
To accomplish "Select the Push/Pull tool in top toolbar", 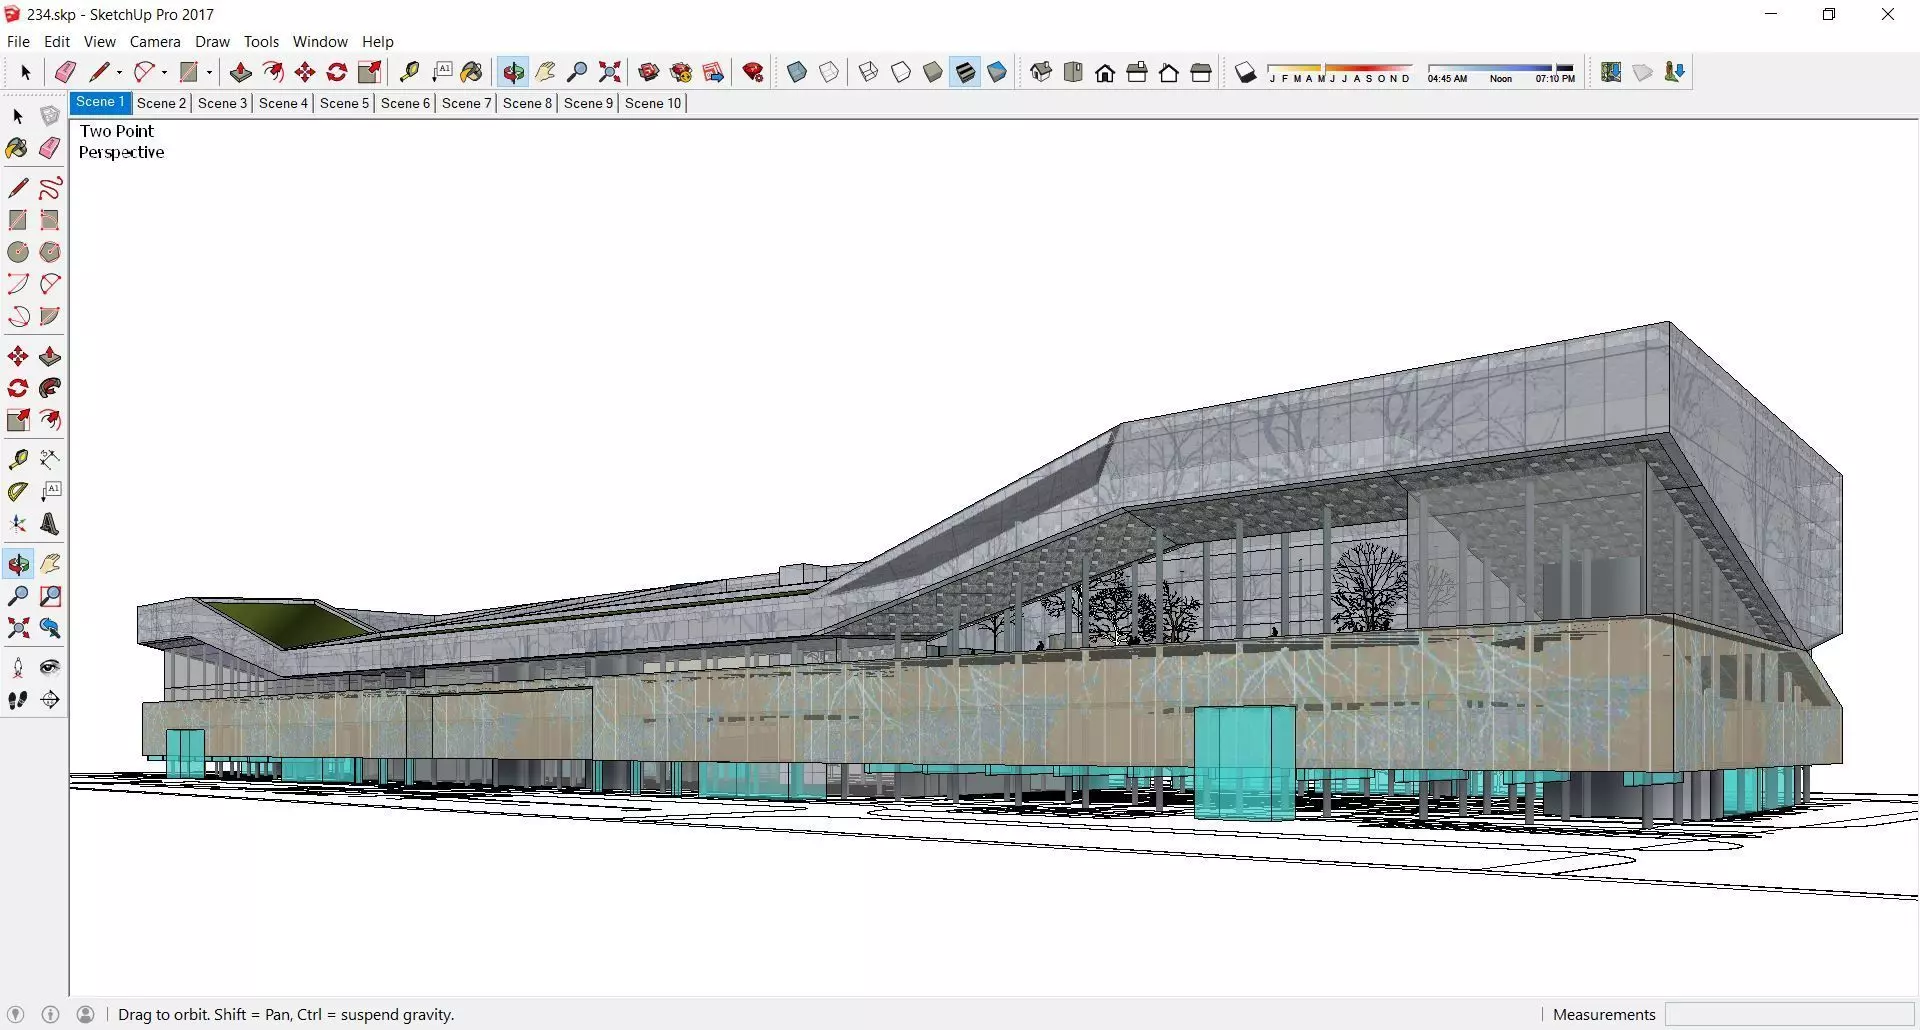I will pyautogui.click(x=240, y=72).
